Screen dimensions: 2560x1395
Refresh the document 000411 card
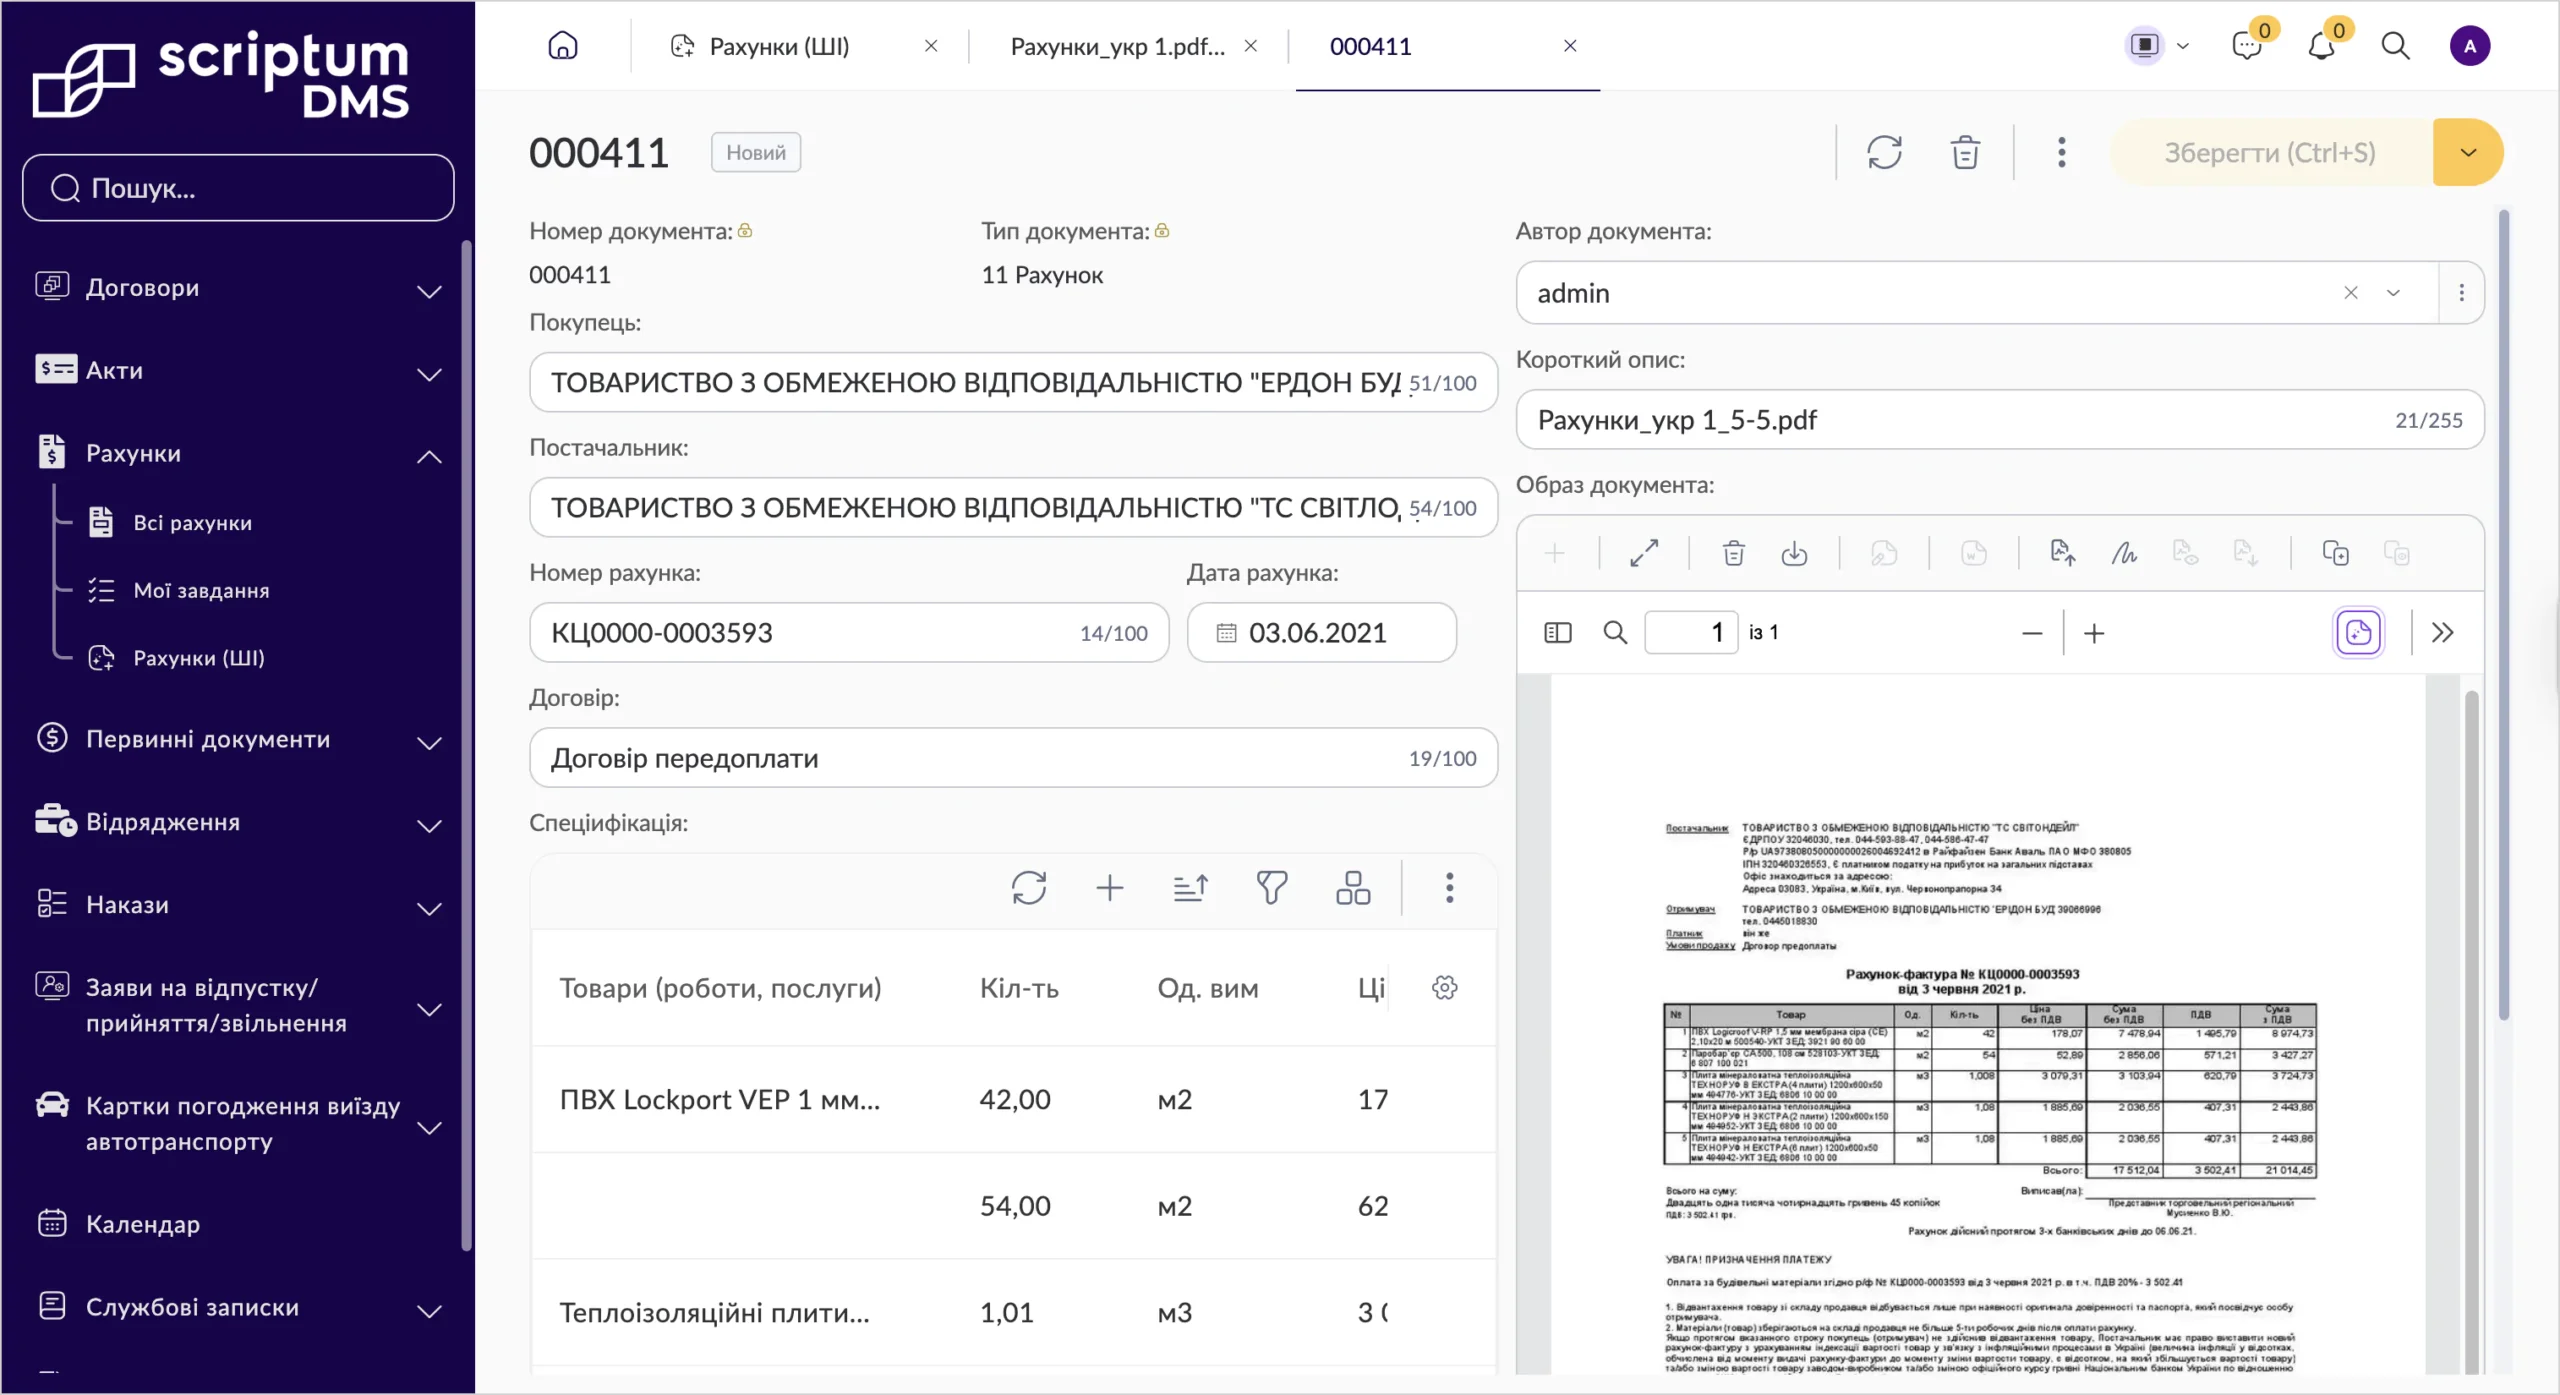point(1884,153)
